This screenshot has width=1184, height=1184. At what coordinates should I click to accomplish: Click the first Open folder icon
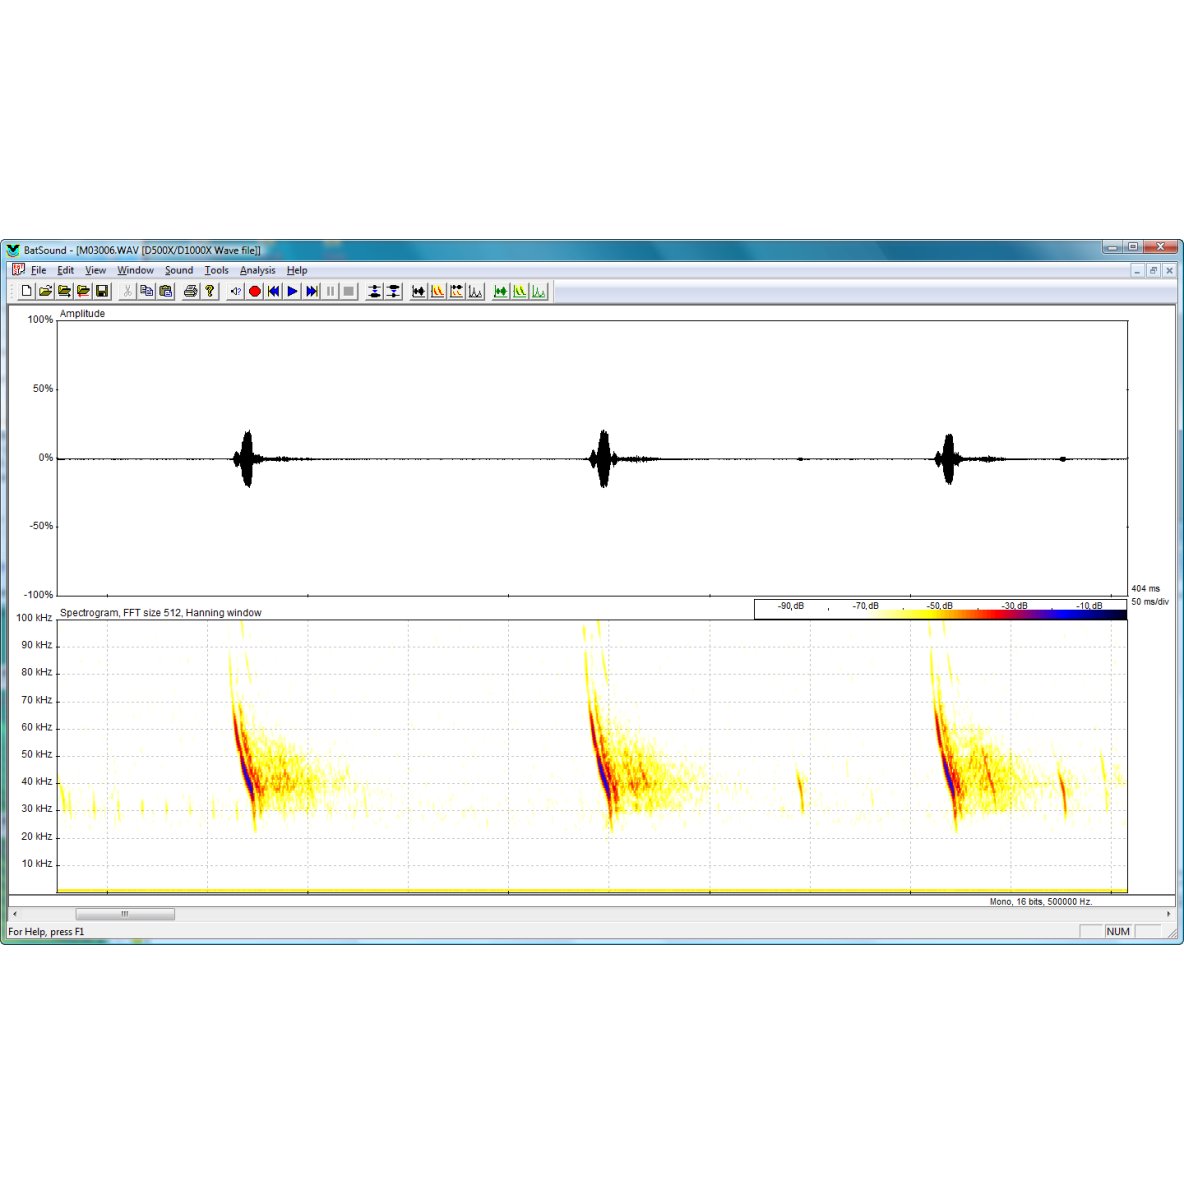tap(46, 291)
